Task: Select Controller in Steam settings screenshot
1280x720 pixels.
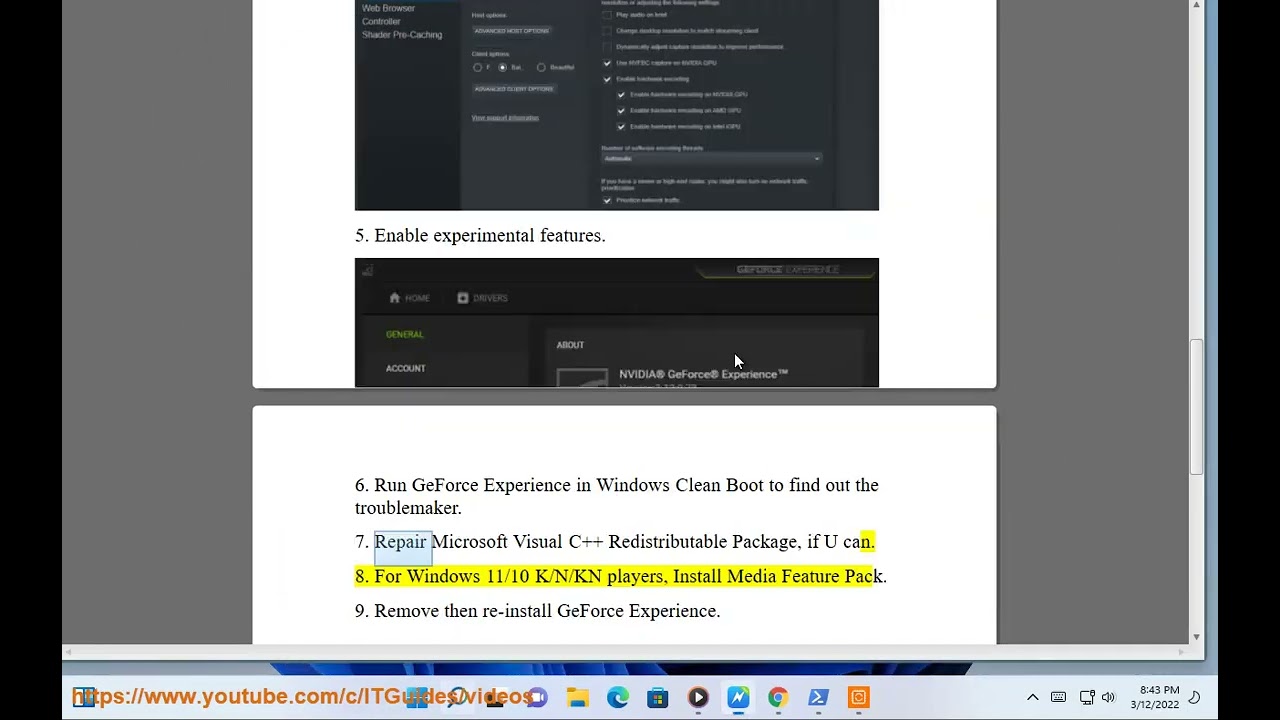Action: pos(381,21)
